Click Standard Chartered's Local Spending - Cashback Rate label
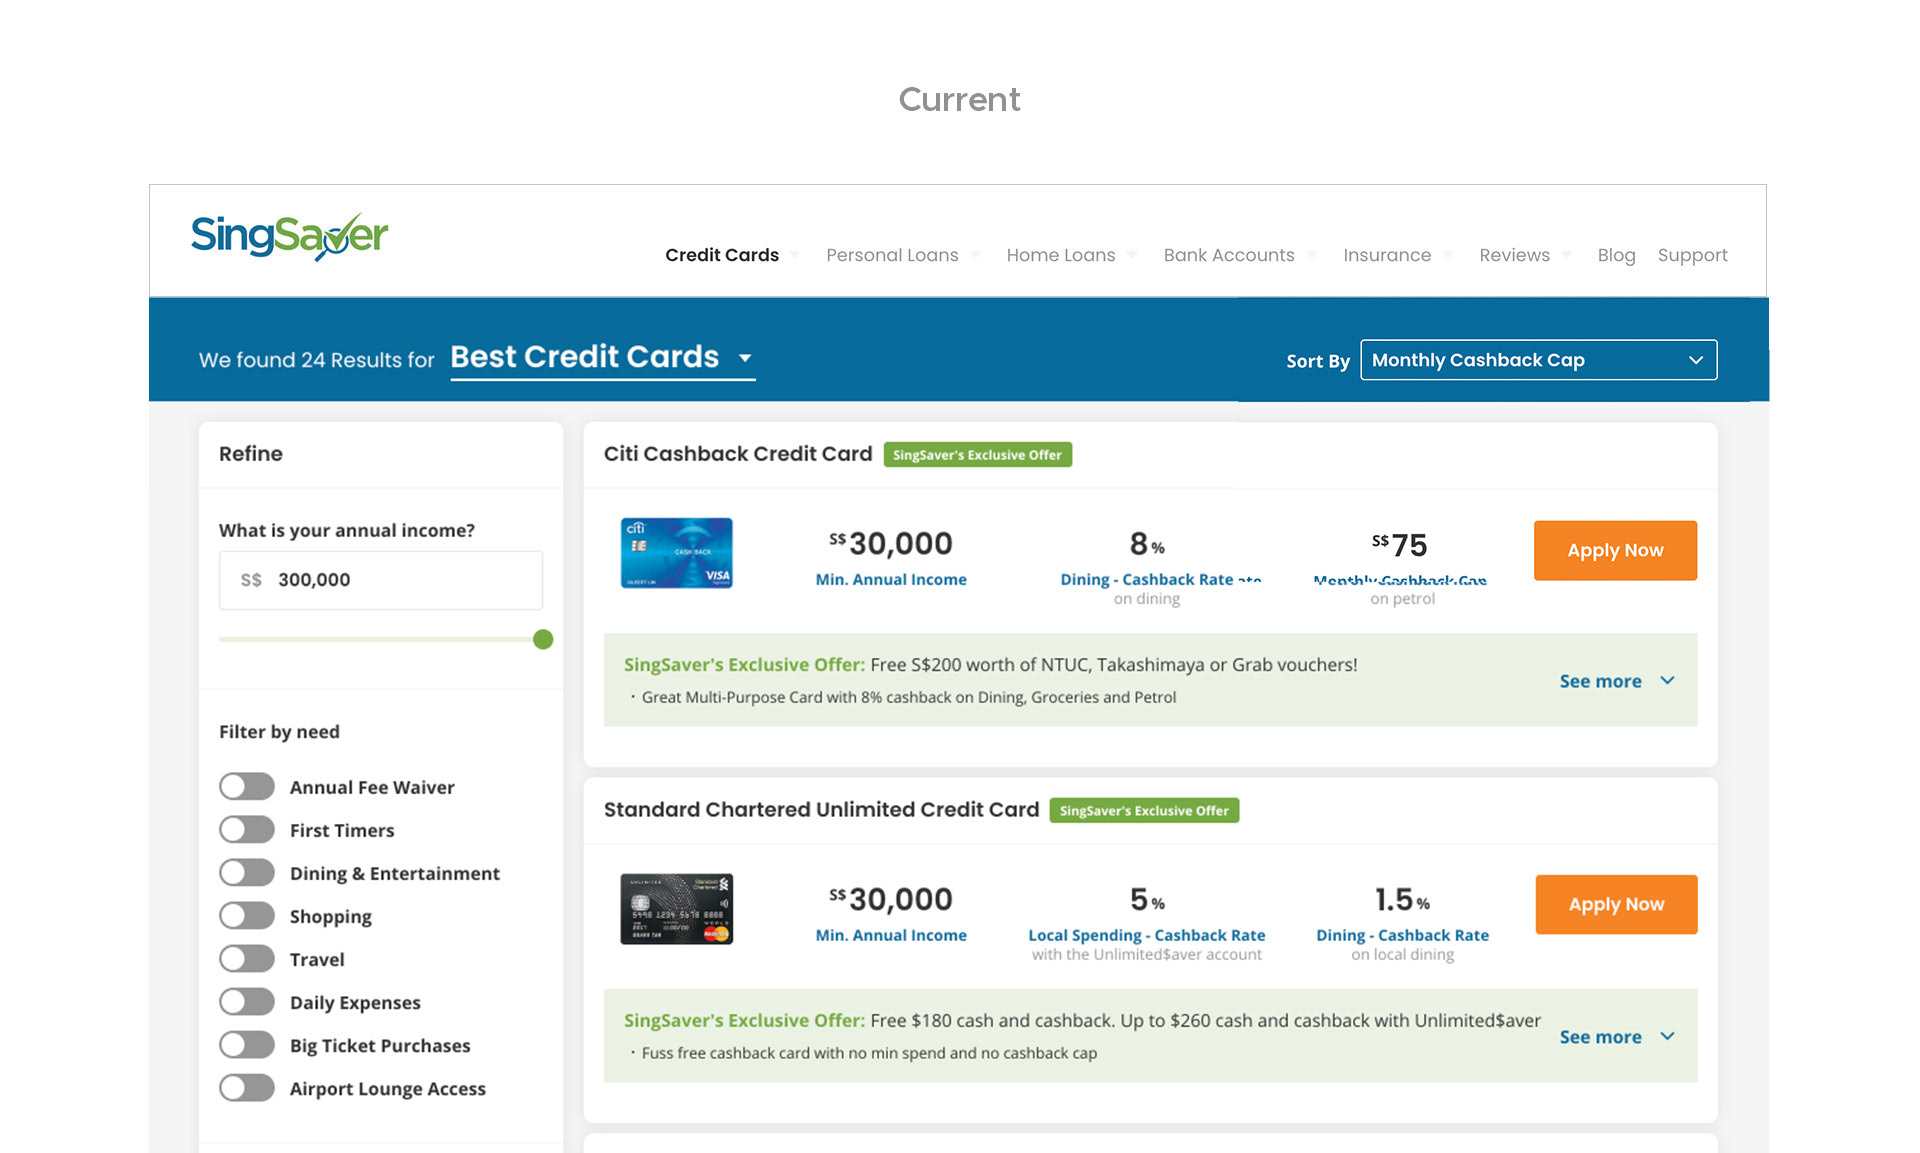 tap(1147, 936)
